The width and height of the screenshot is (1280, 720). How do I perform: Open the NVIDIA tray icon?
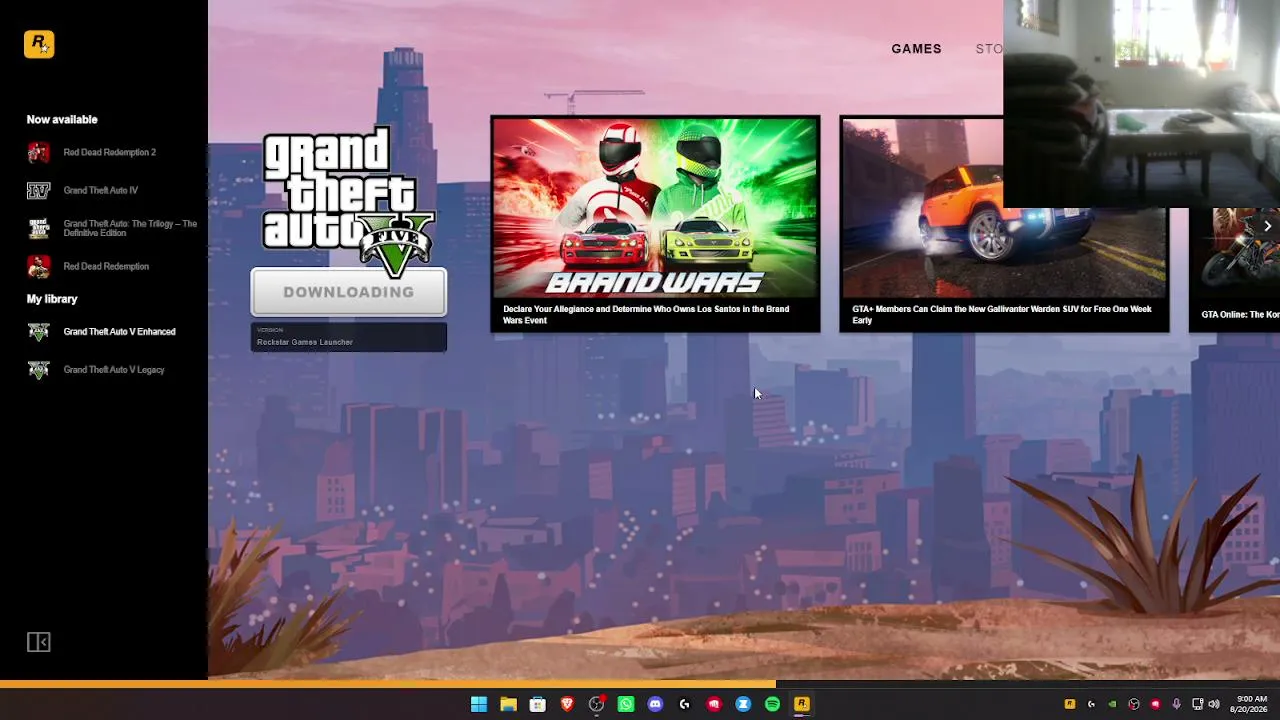click(x=1112, y=704)
